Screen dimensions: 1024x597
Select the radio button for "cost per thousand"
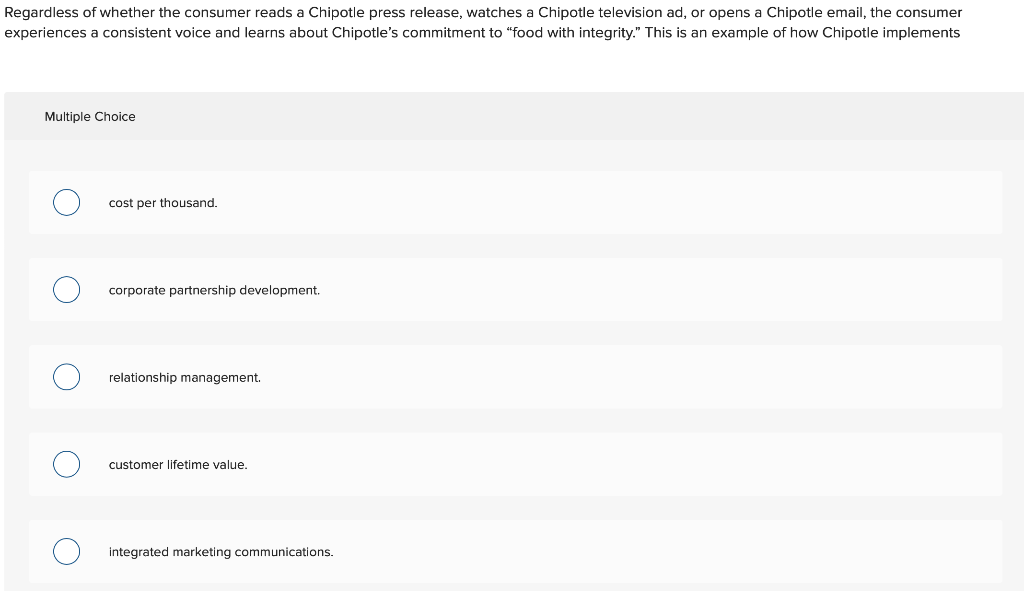66,202
